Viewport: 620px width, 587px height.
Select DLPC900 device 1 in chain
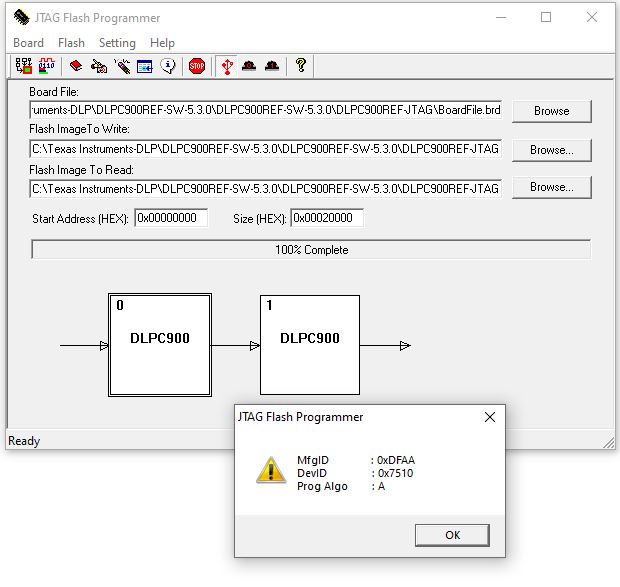click(x=310, y=345)
